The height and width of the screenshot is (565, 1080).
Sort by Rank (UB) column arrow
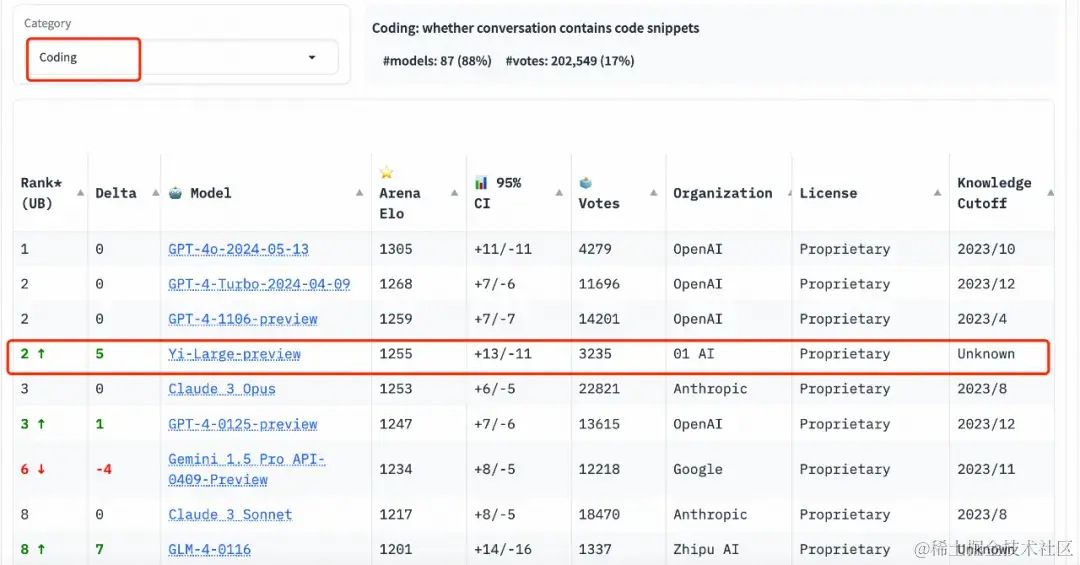pos(81,193)
